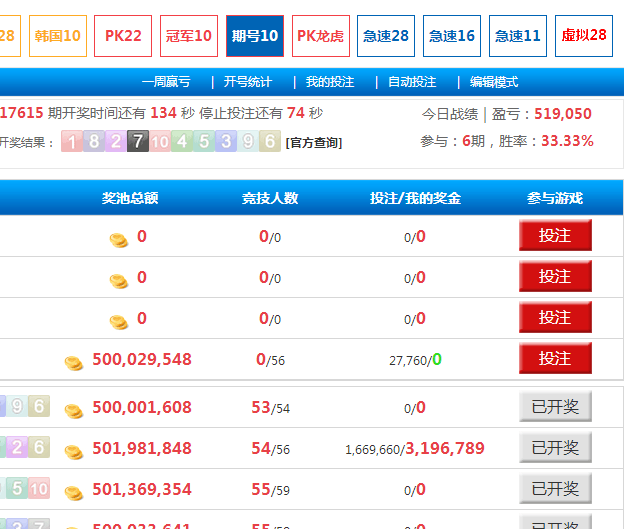Image resolution: width=642 pixels, height=529 pixels.
Task: Click dark result ball number 7
Action: pyautogui.click(x=138, y=141)
